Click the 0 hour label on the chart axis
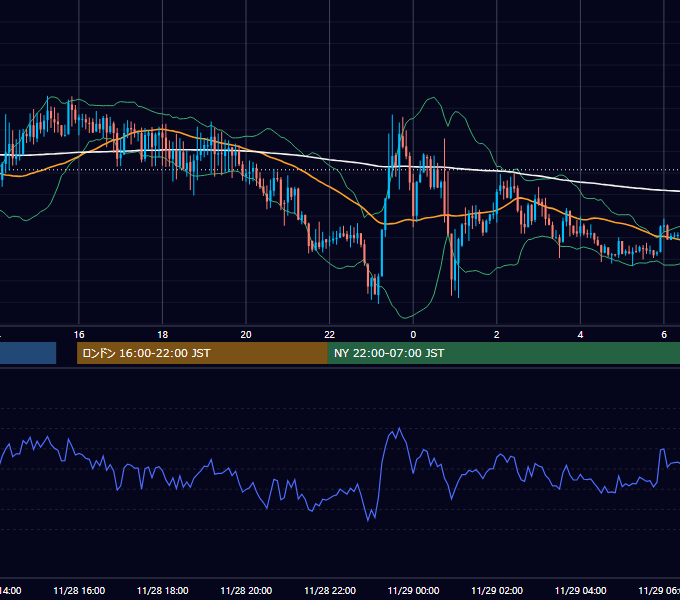This screenshot has height=600, width=680. click(413, 335)
